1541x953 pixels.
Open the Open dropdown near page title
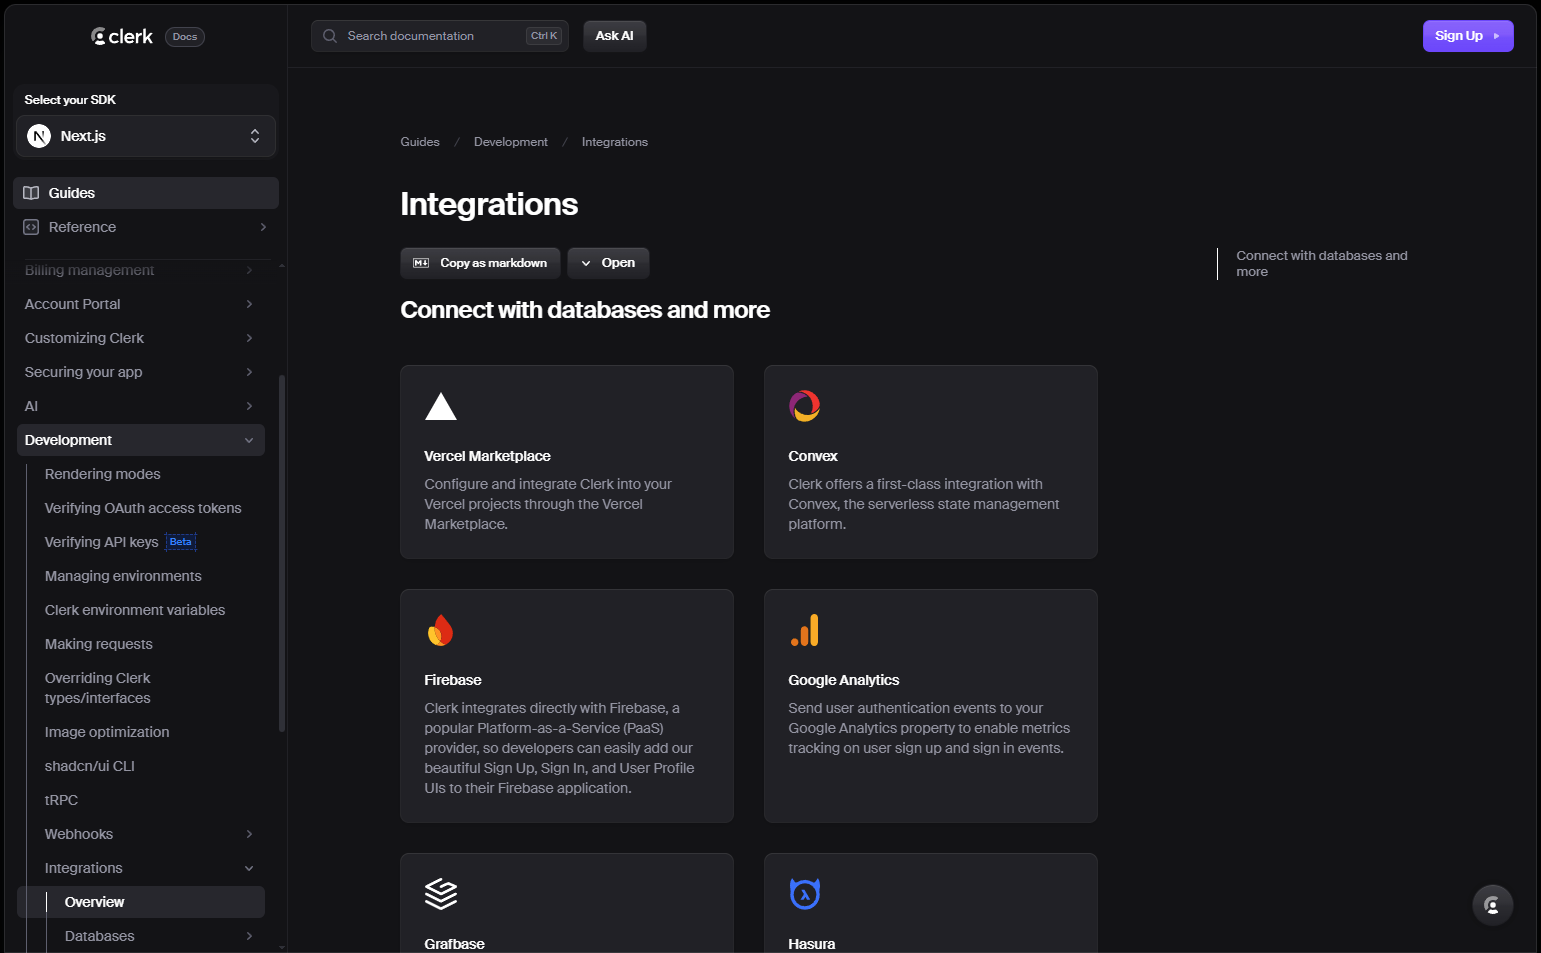point(608,262)
